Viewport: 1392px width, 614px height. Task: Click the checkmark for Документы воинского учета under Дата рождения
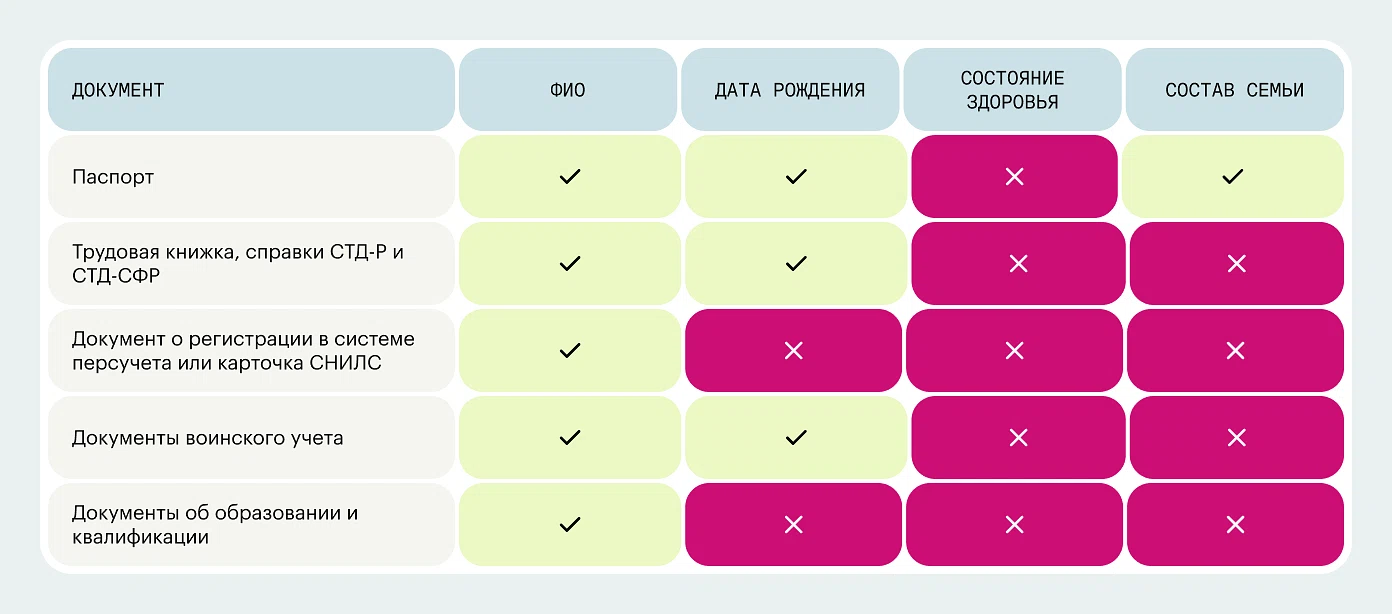click(x=796, y=438)
